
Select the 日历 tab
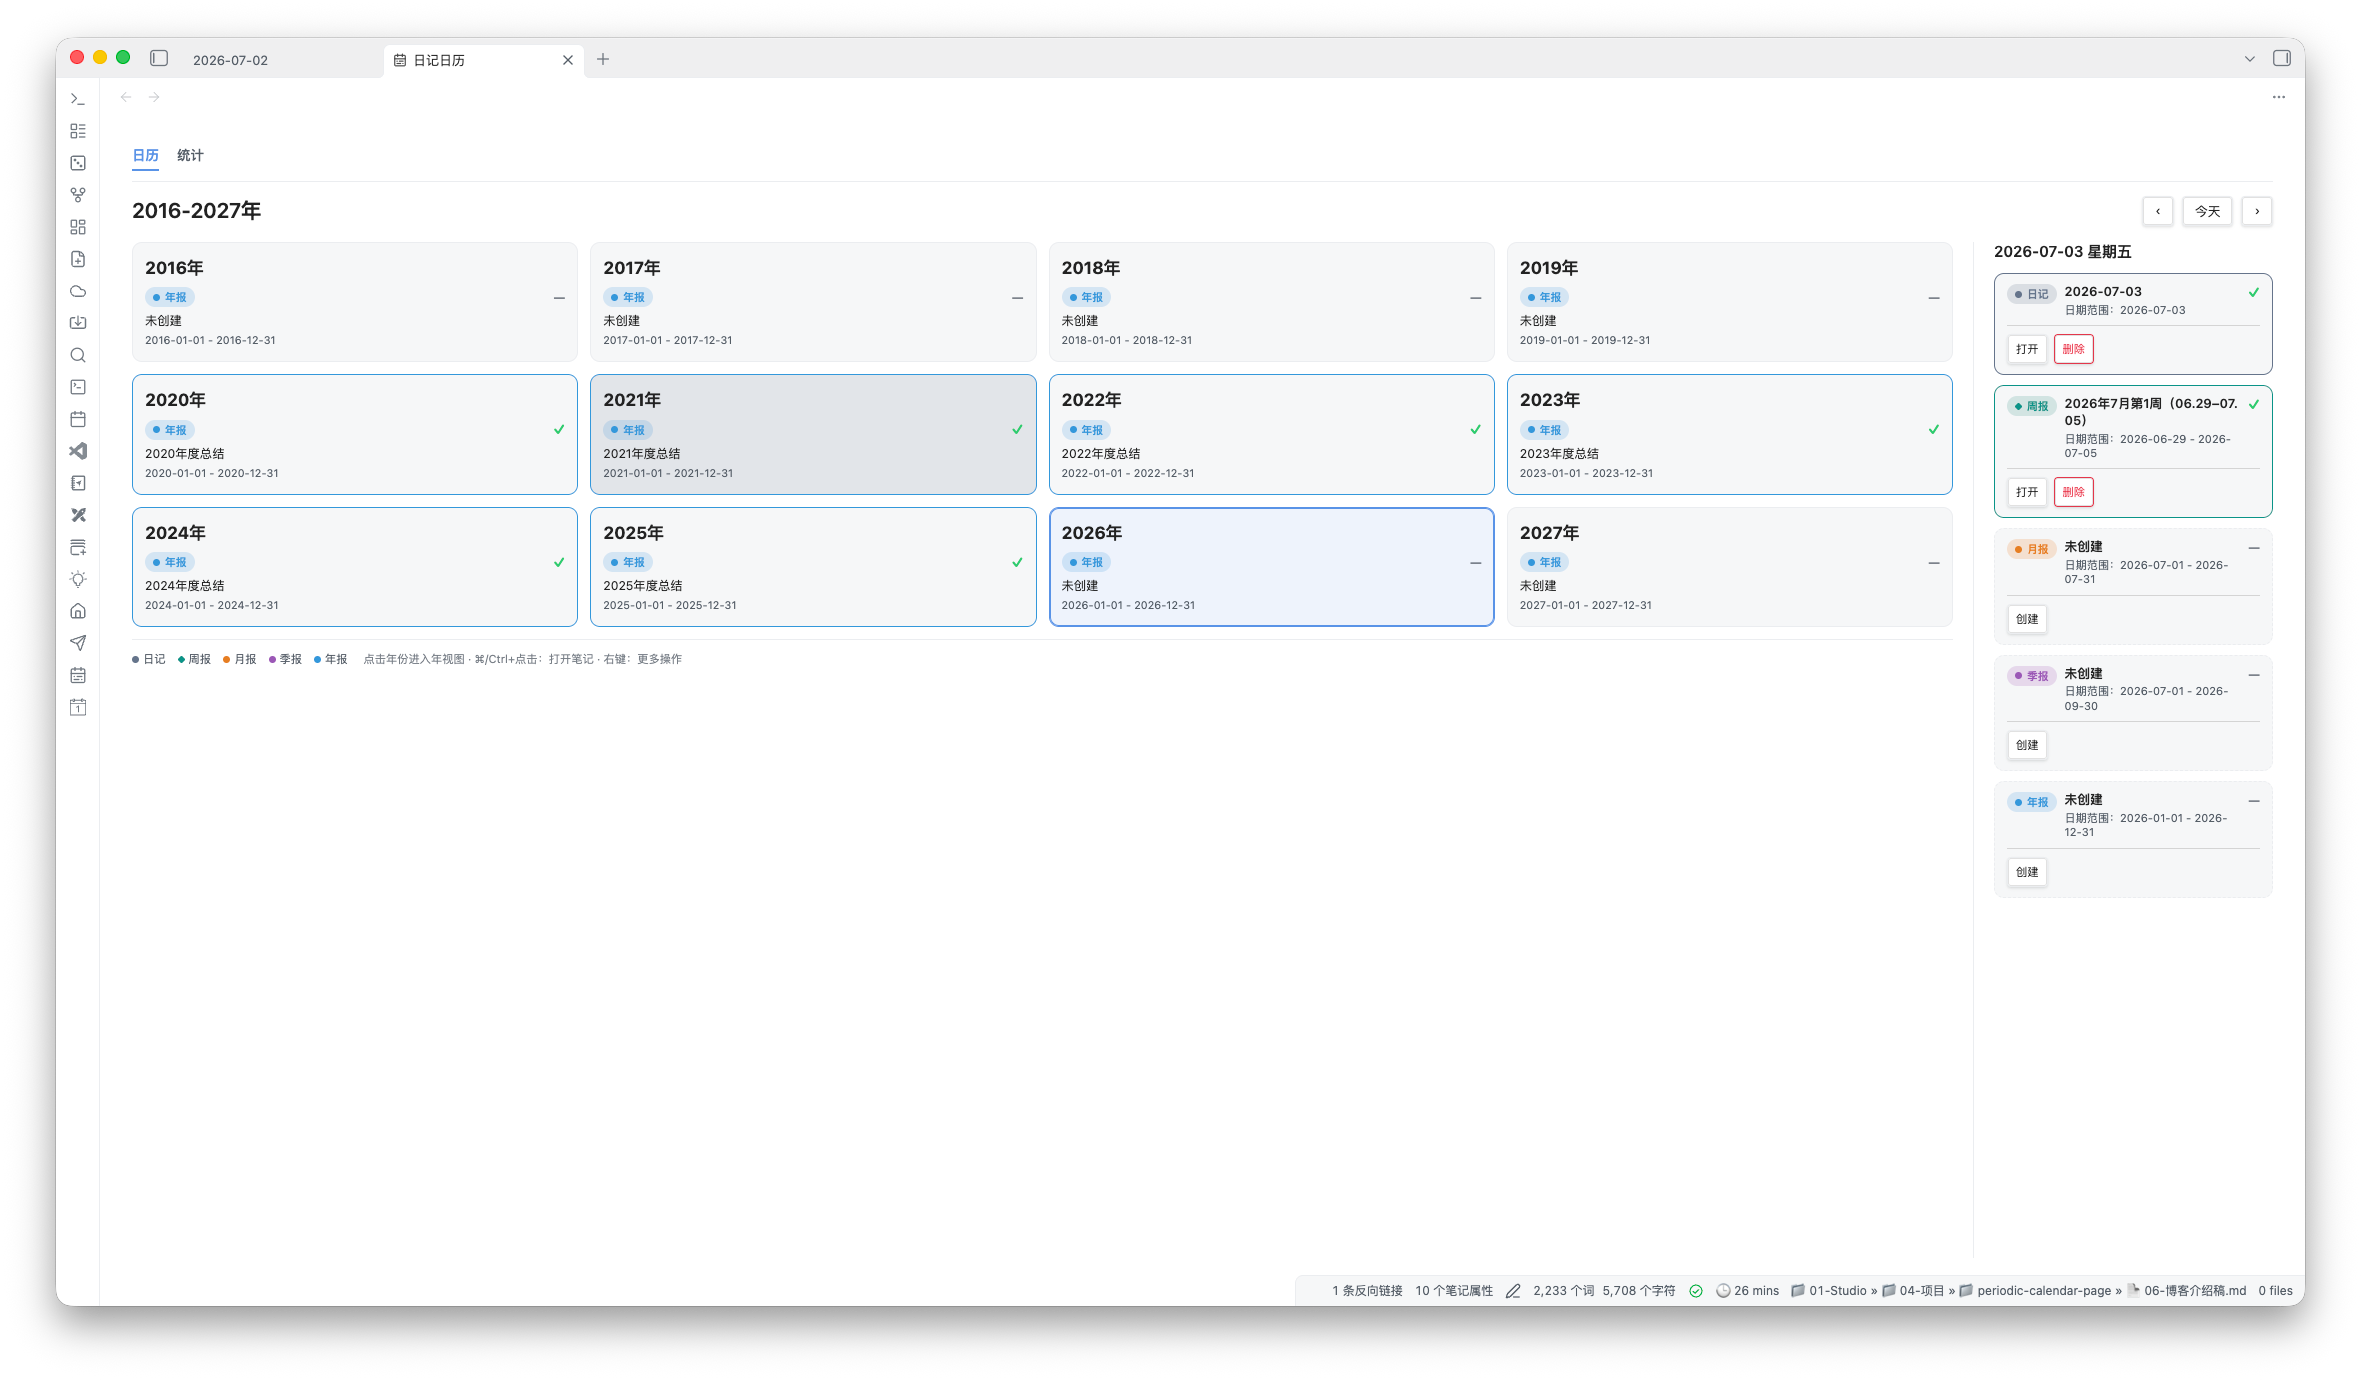(x=145, y=155)
